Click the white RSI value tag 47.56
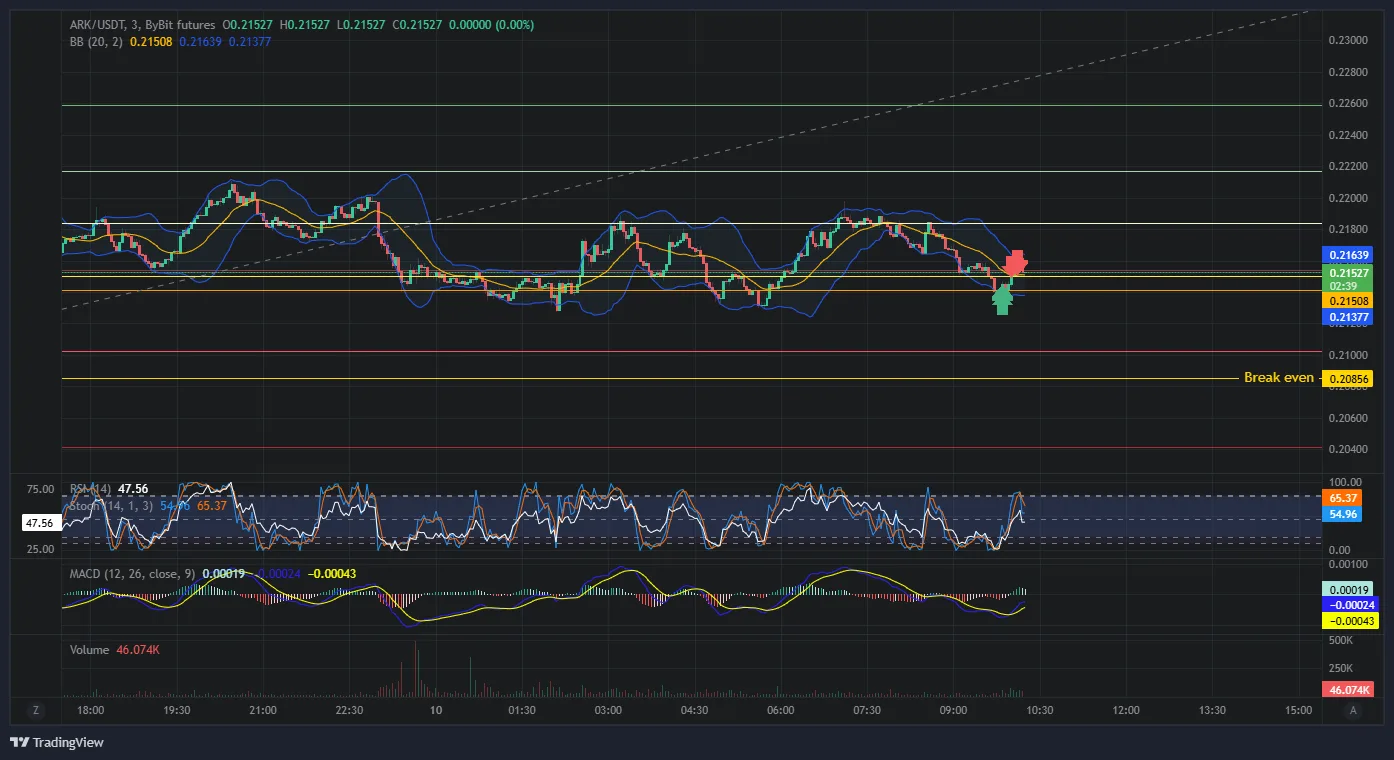This screenshot has height=760, width=1394. [x=39, y=522]
